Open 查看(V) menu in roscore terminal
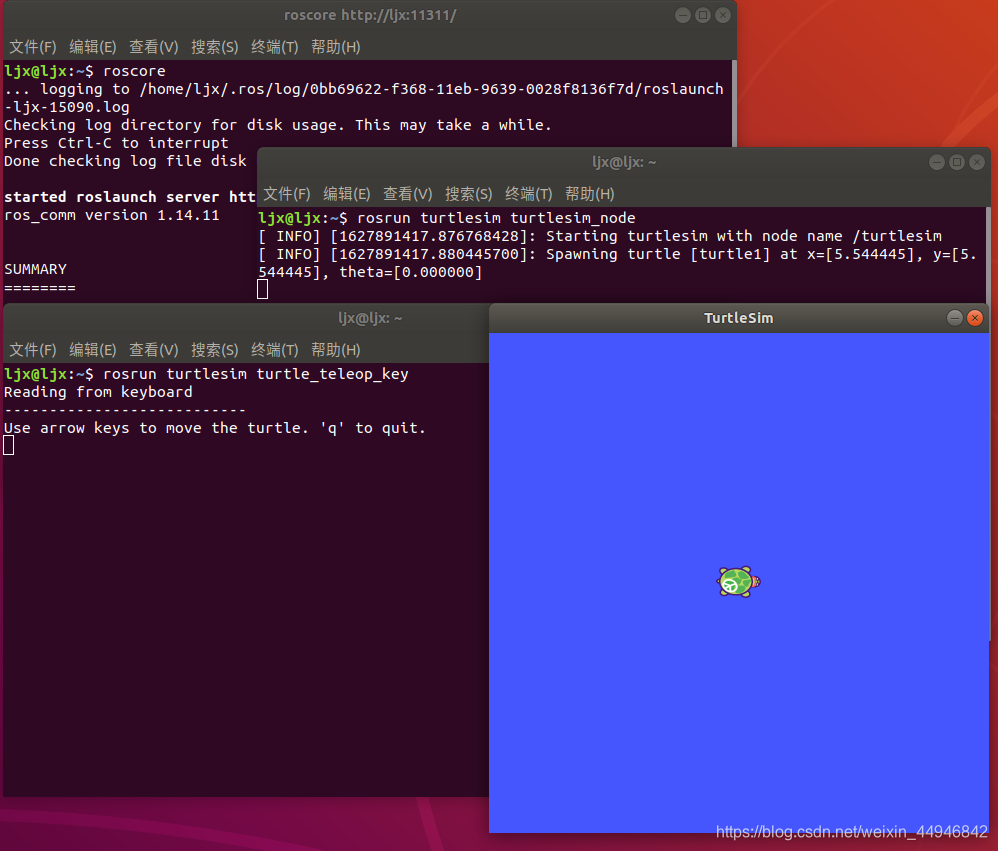Screen dimensions: 998x851 coord(153,47)
